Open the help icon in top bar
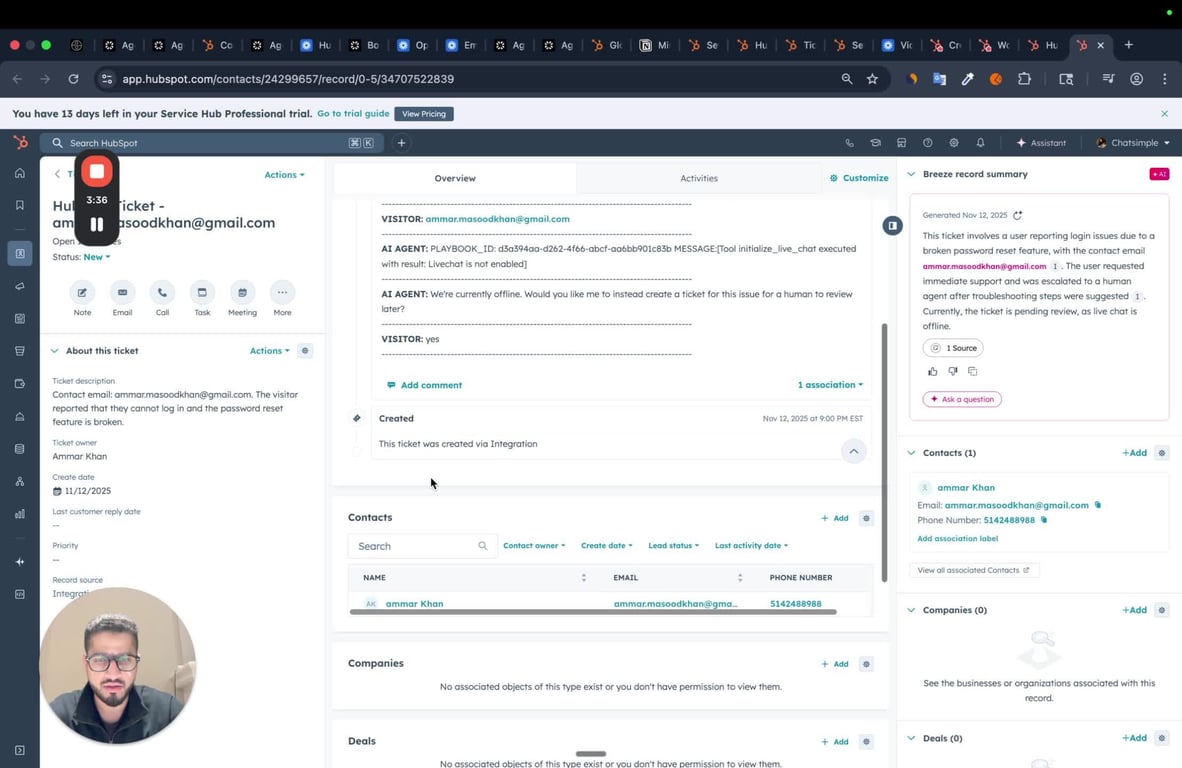This screenshot has height=768, width=1182. point(928,142)
